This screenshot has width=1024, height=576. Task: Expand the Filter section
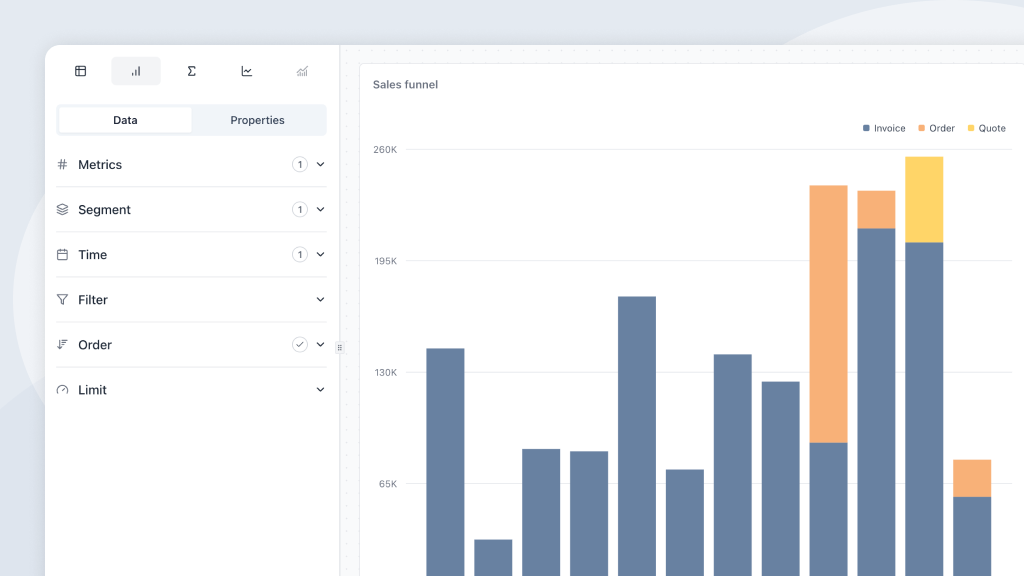(320, 299)
